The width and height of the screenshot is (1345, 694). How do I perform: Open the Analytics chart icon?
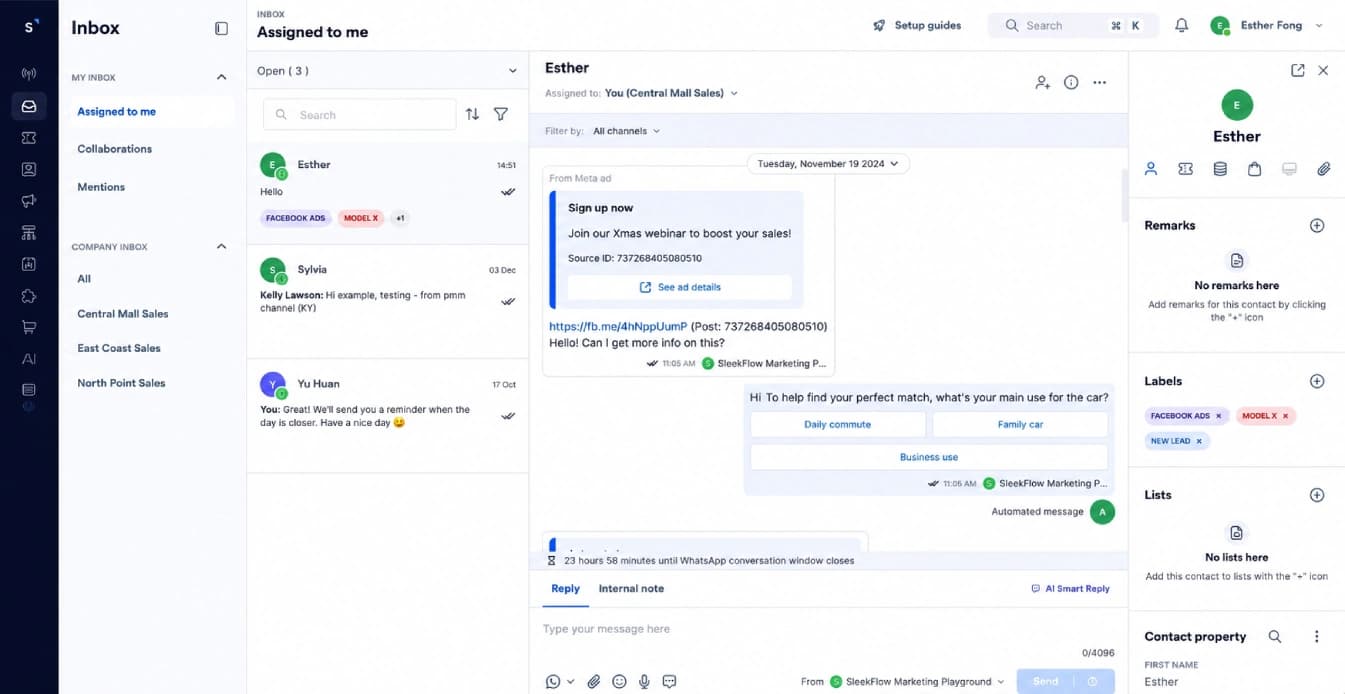tap(29, 264)
